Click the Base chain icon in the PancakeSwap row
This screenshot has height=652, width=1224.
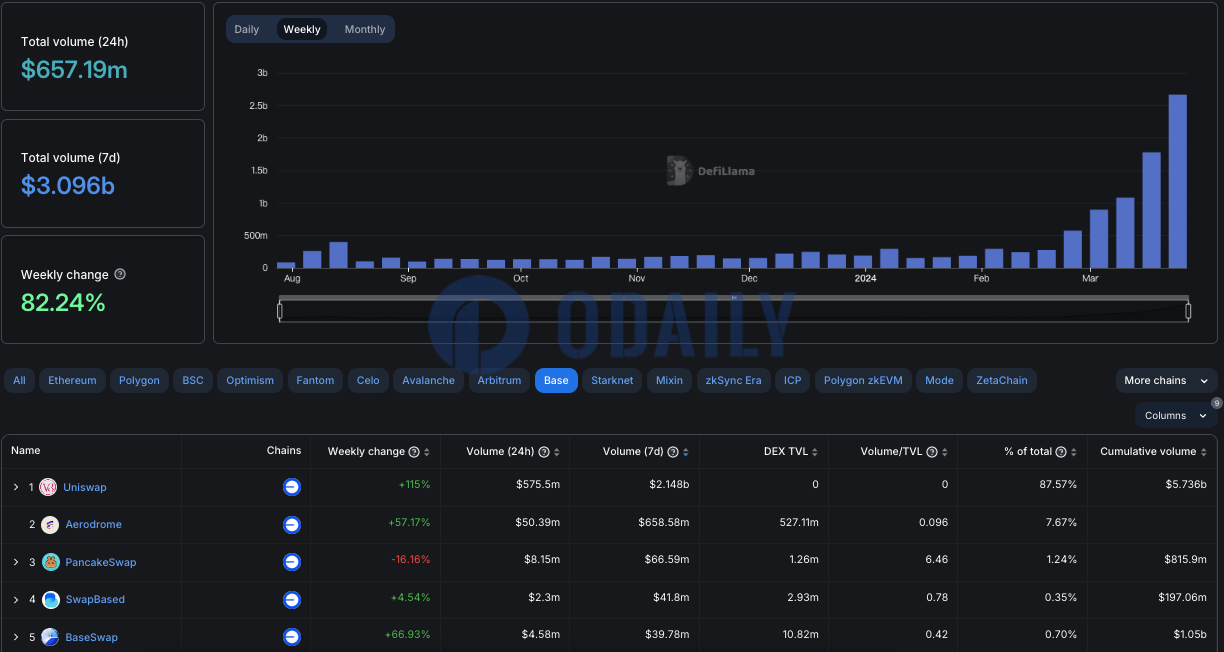(x=292, y=562)
